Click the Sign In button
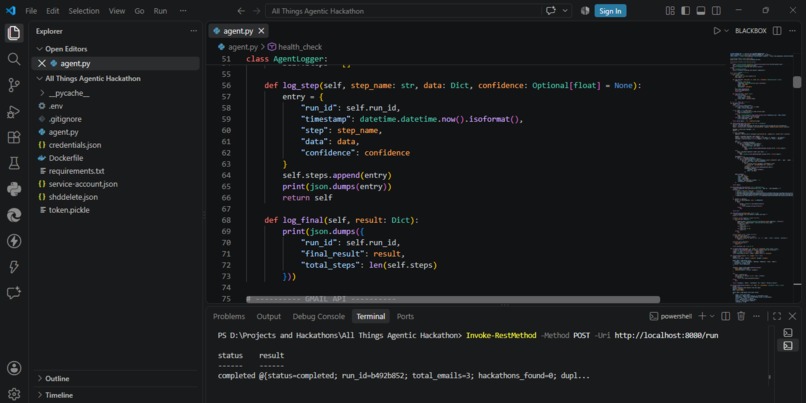Screen dimensions: 806x403 (610, 11)
